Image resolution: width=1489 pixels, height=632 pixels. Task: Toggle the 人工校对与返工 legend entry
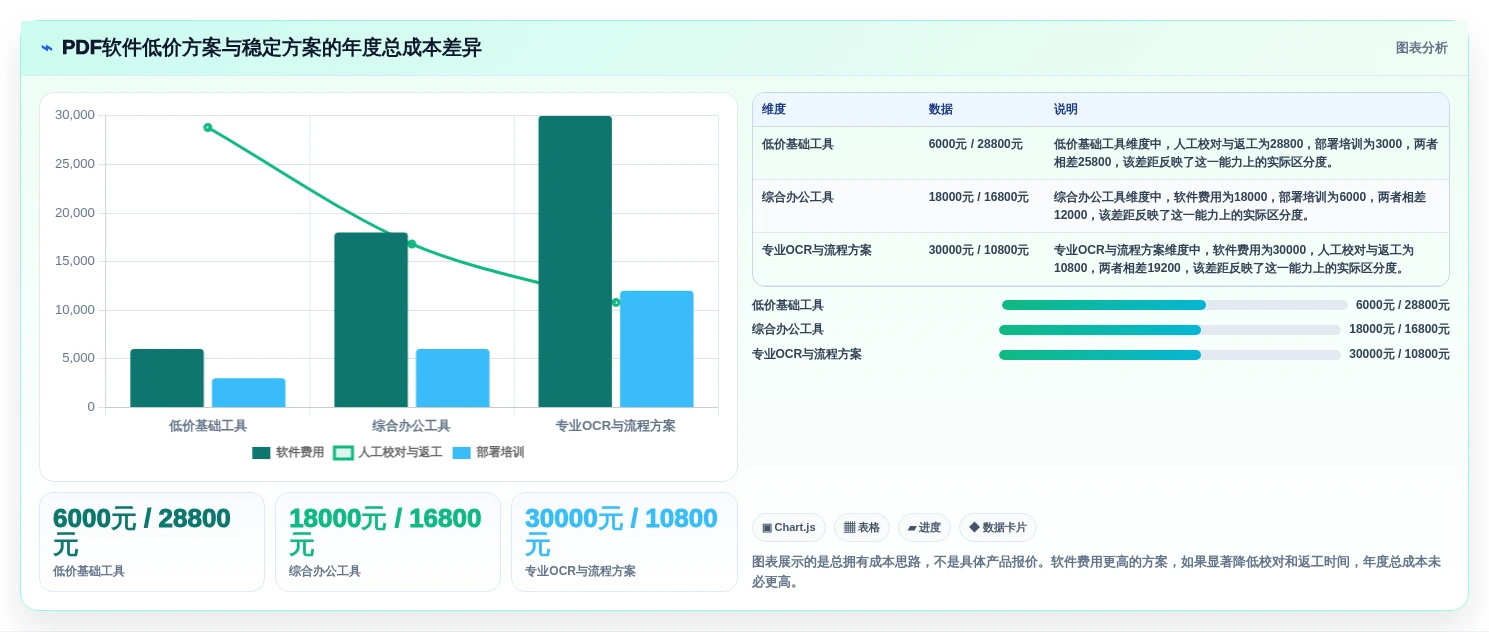(x=388, y=452)
